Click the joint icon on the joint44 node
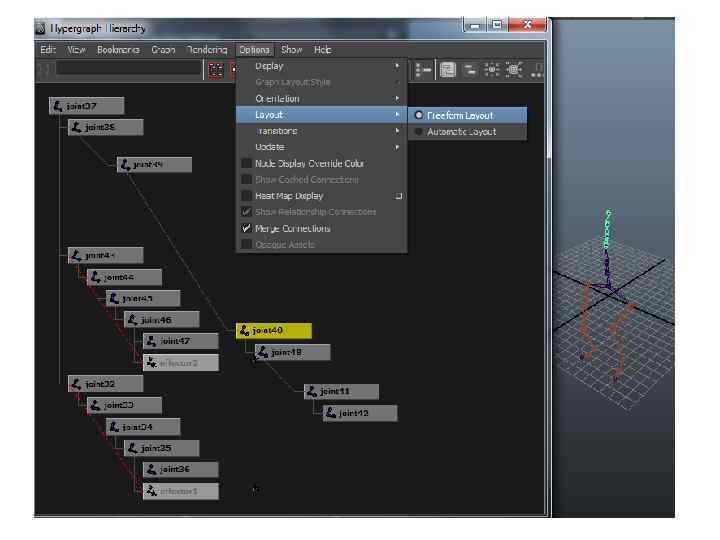 pos(95,277)
